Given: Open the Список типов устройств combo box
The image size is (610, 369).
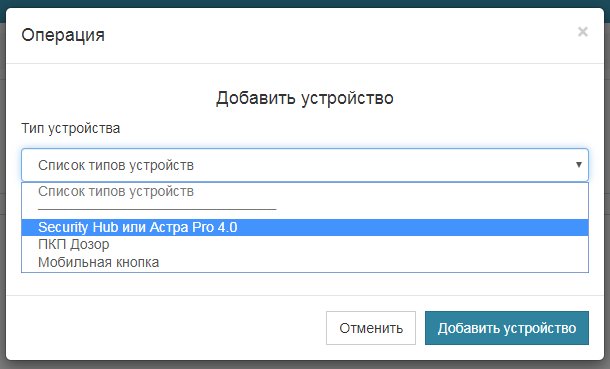Looking at the screenshot, I should coord(305,165).
